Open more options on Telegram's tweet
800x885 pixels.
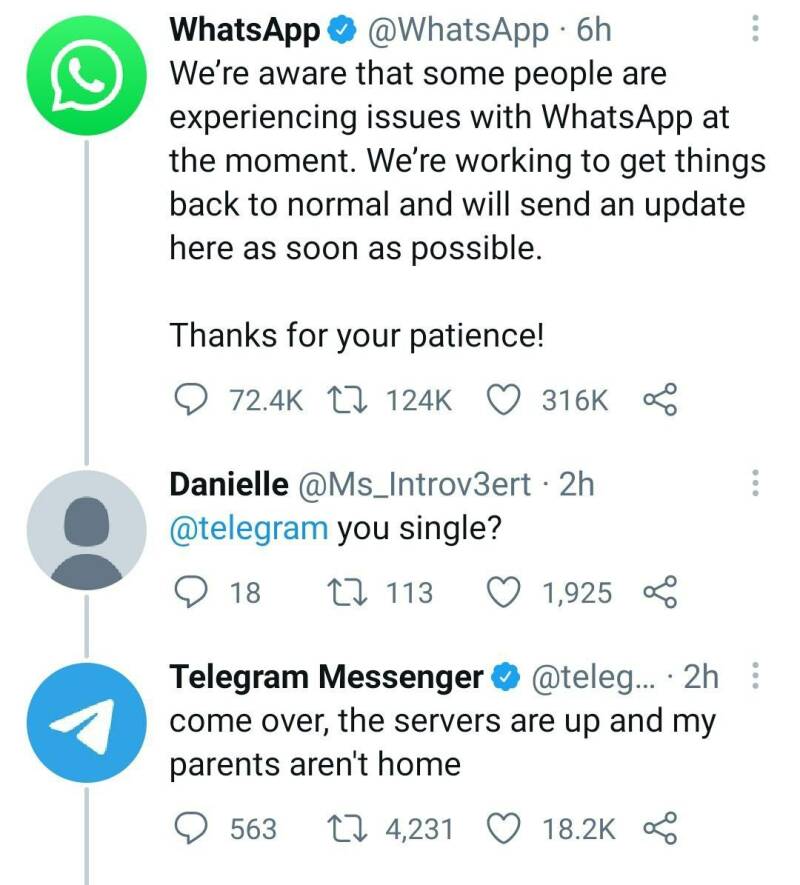(755, 677)
